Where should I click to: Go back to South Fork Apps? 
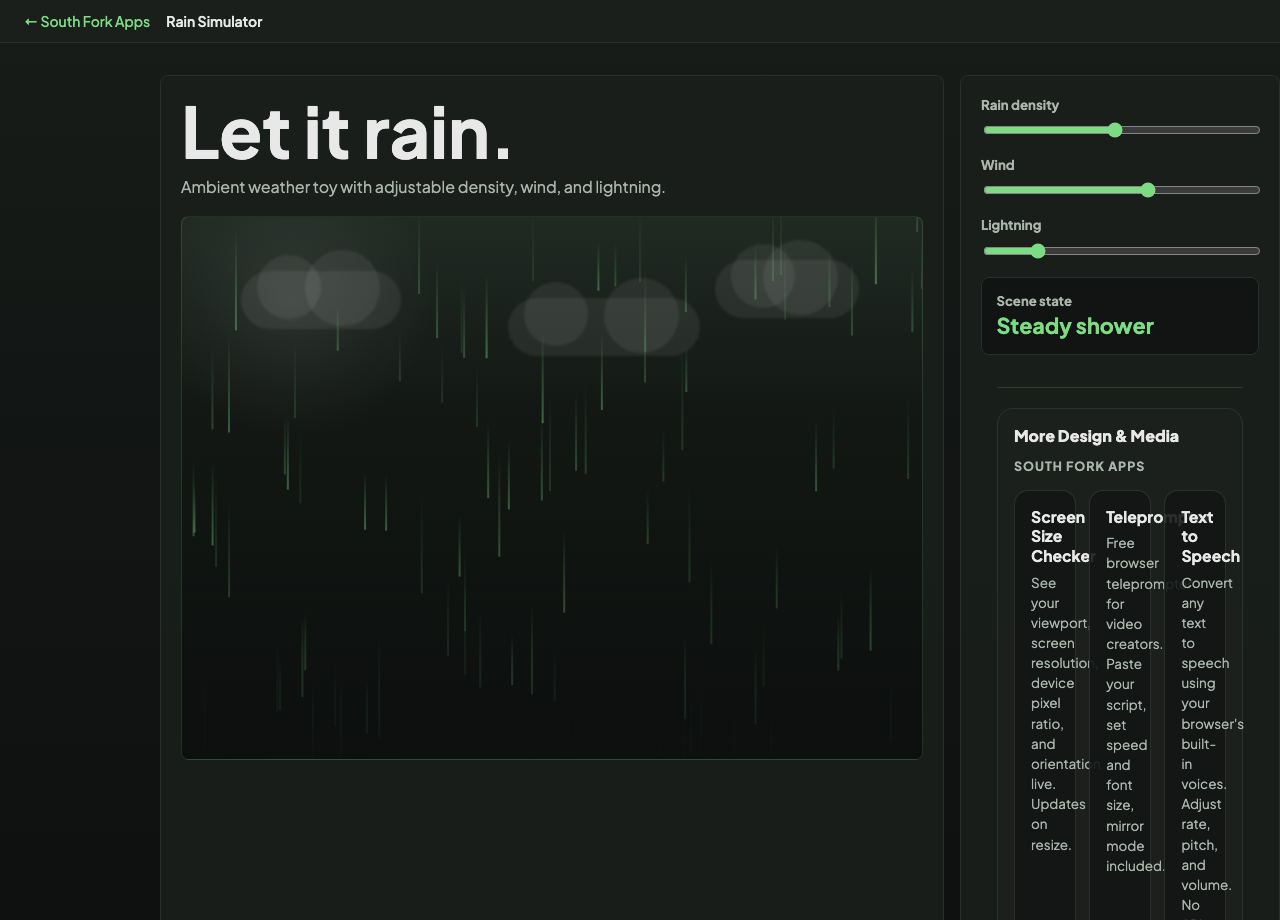click(87, 21)
